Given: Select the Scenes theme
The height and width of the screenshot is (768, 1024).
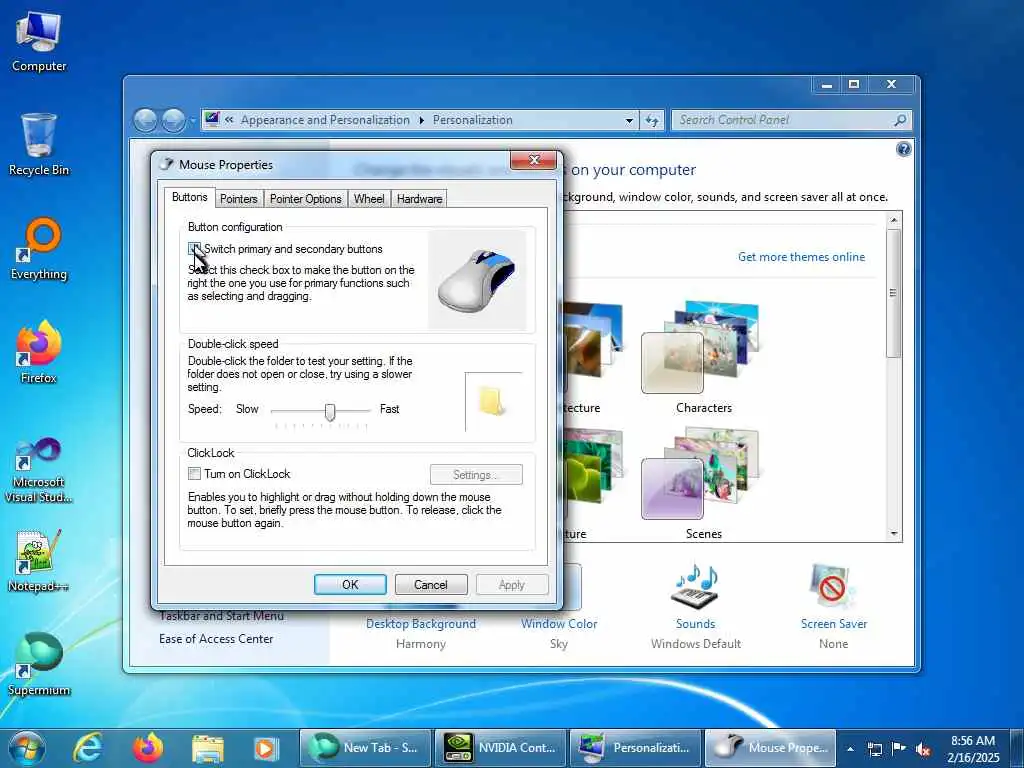Looking at the screenshot, I should [x=703, y=483].
